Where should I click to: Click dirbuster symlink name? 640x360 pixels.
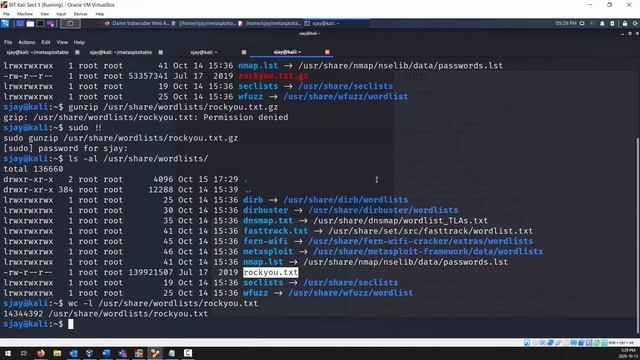click(265, 210)
